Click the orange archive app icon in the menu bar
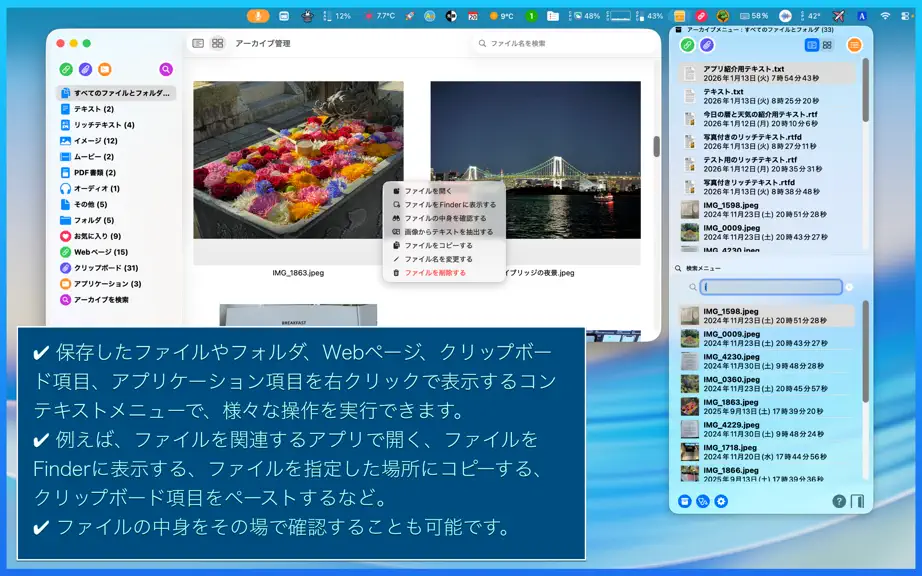Viewport: 922px width, 576px height. (x=679, y=16)
